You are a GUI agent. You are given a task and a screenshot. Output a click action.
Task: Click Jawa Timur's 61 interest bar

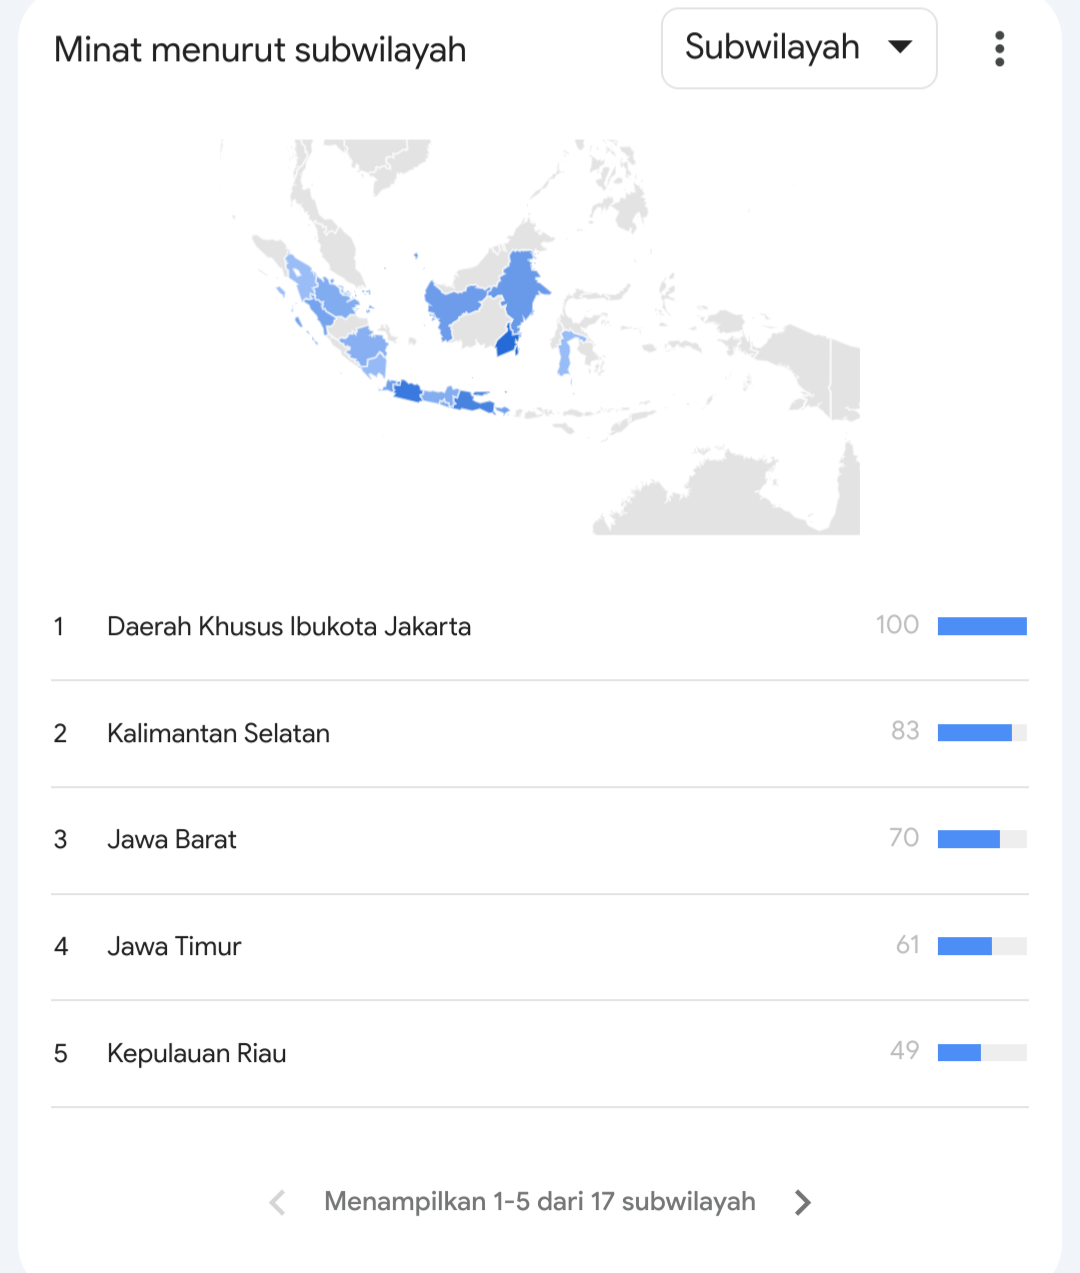982,946
